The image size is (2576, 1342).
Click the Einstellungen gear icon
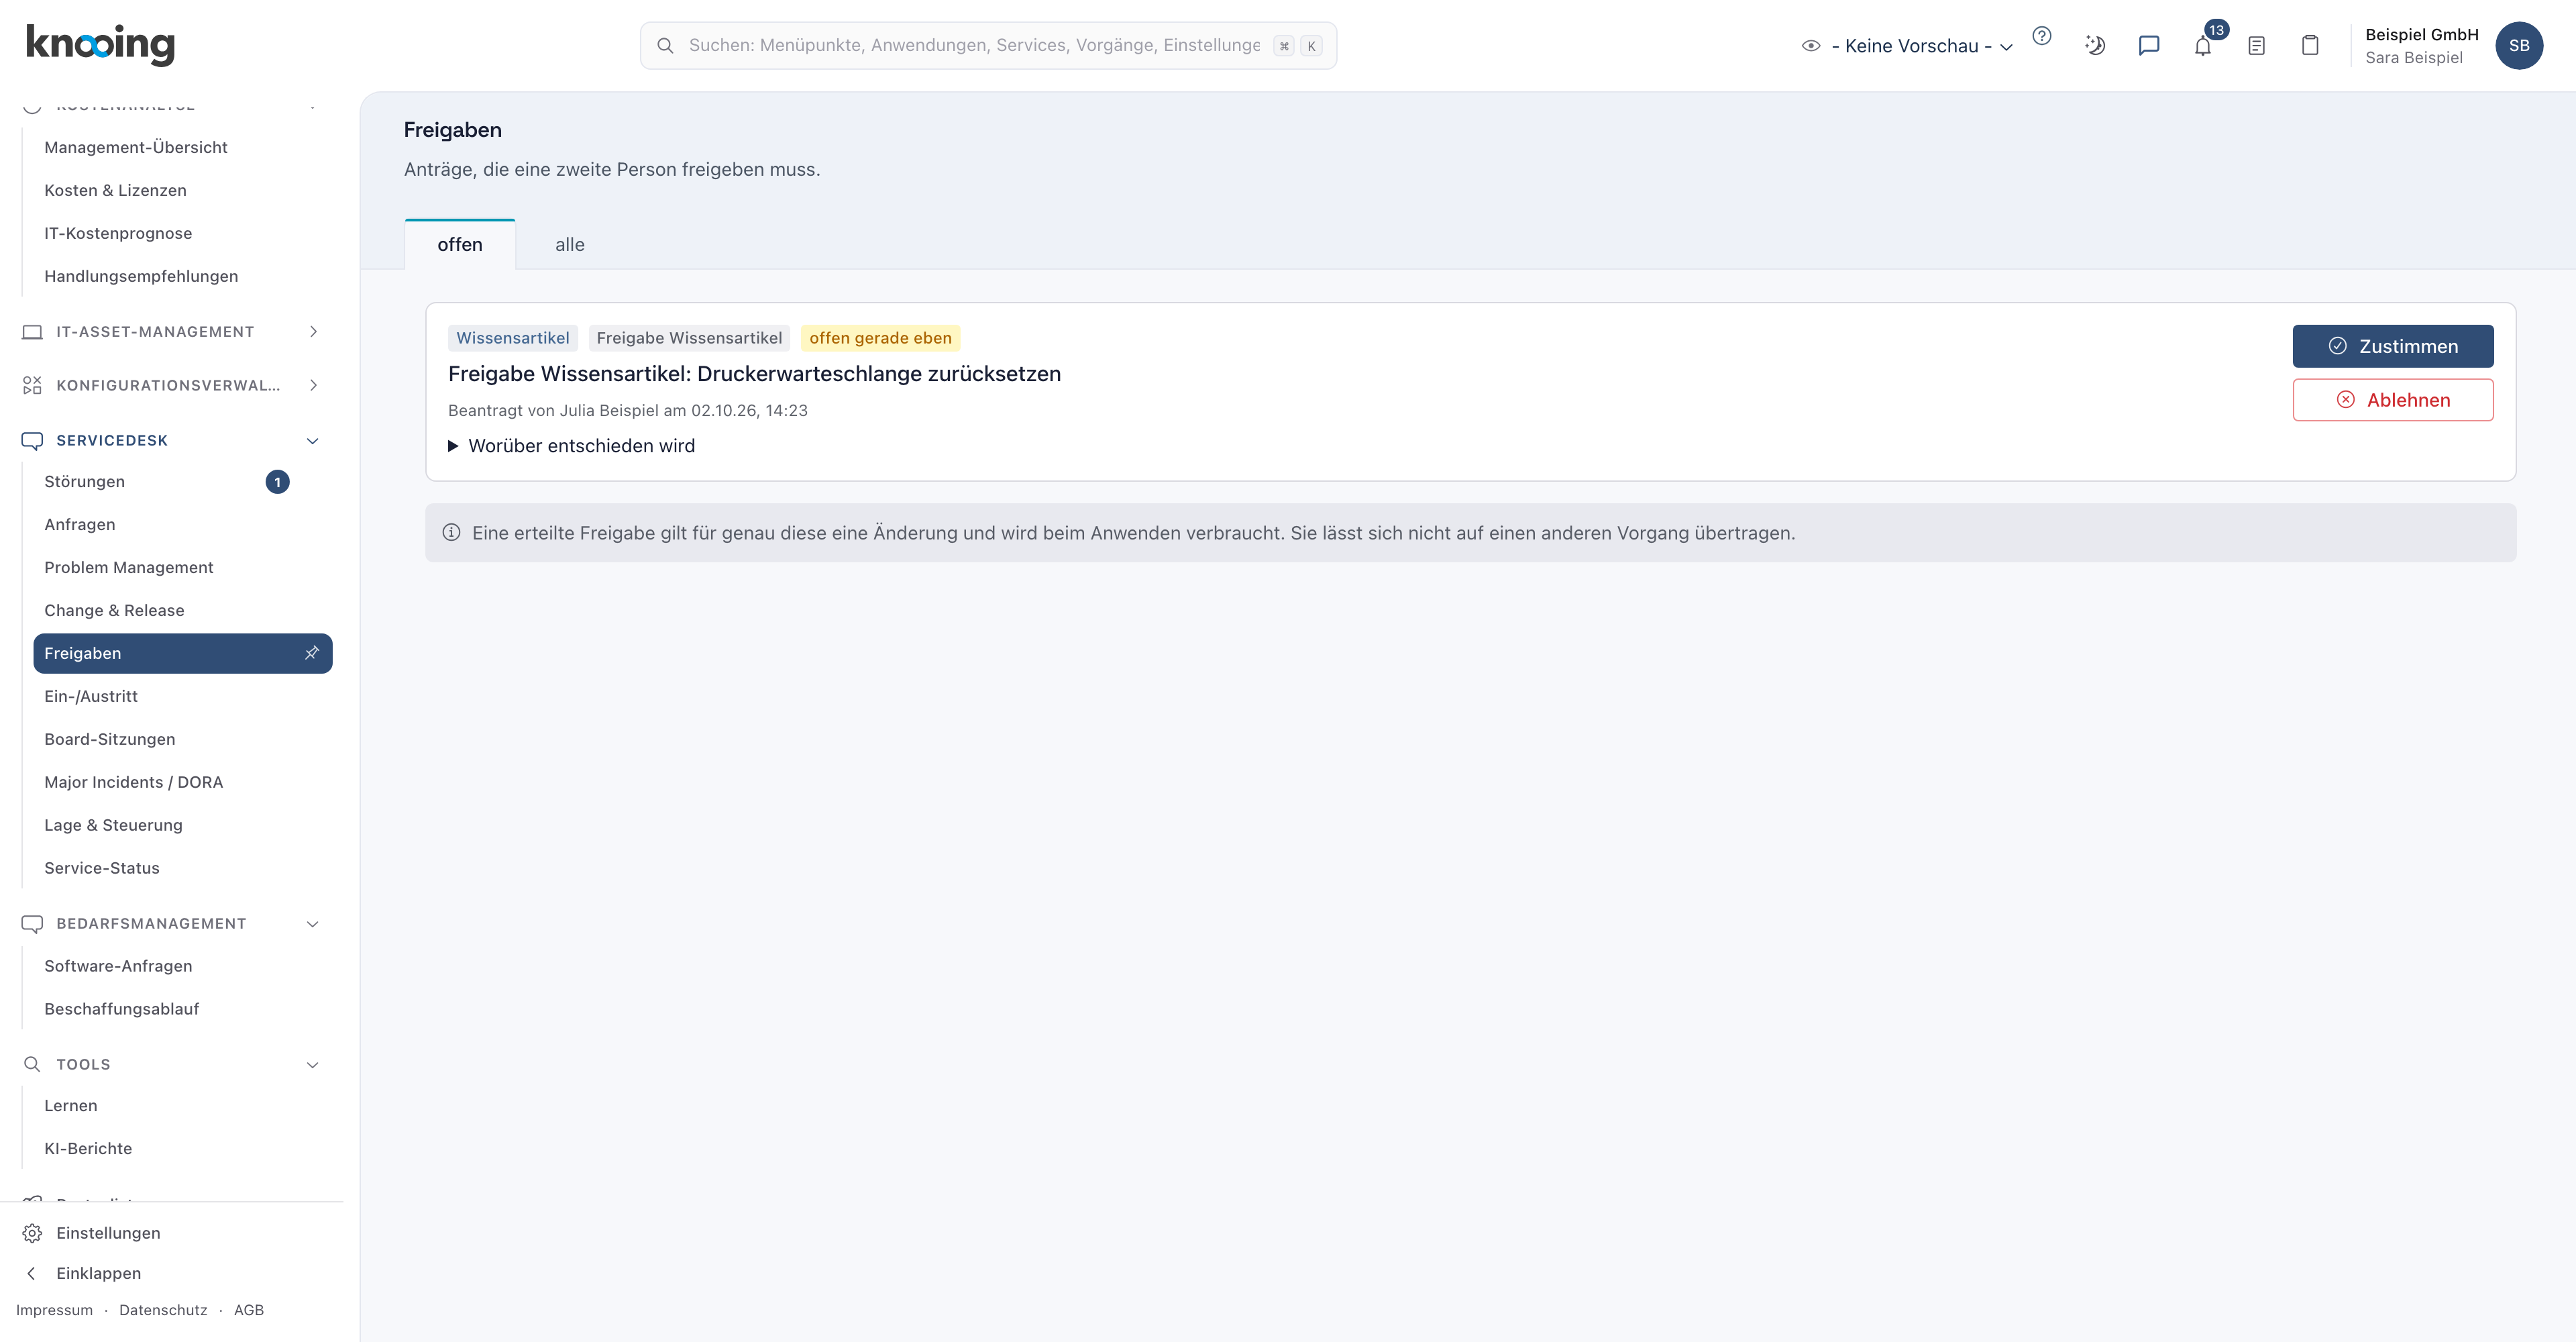point(32,1233)
